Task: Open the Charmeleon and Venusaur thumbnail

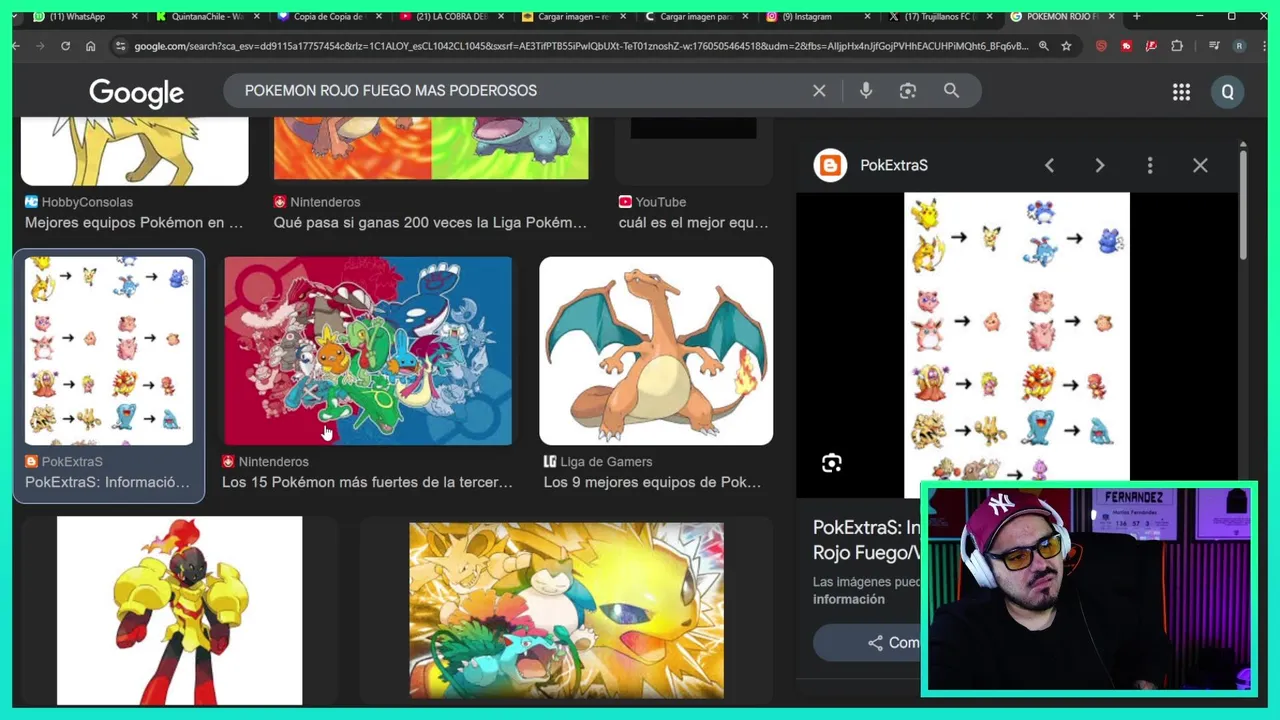Action: point(431,148)
